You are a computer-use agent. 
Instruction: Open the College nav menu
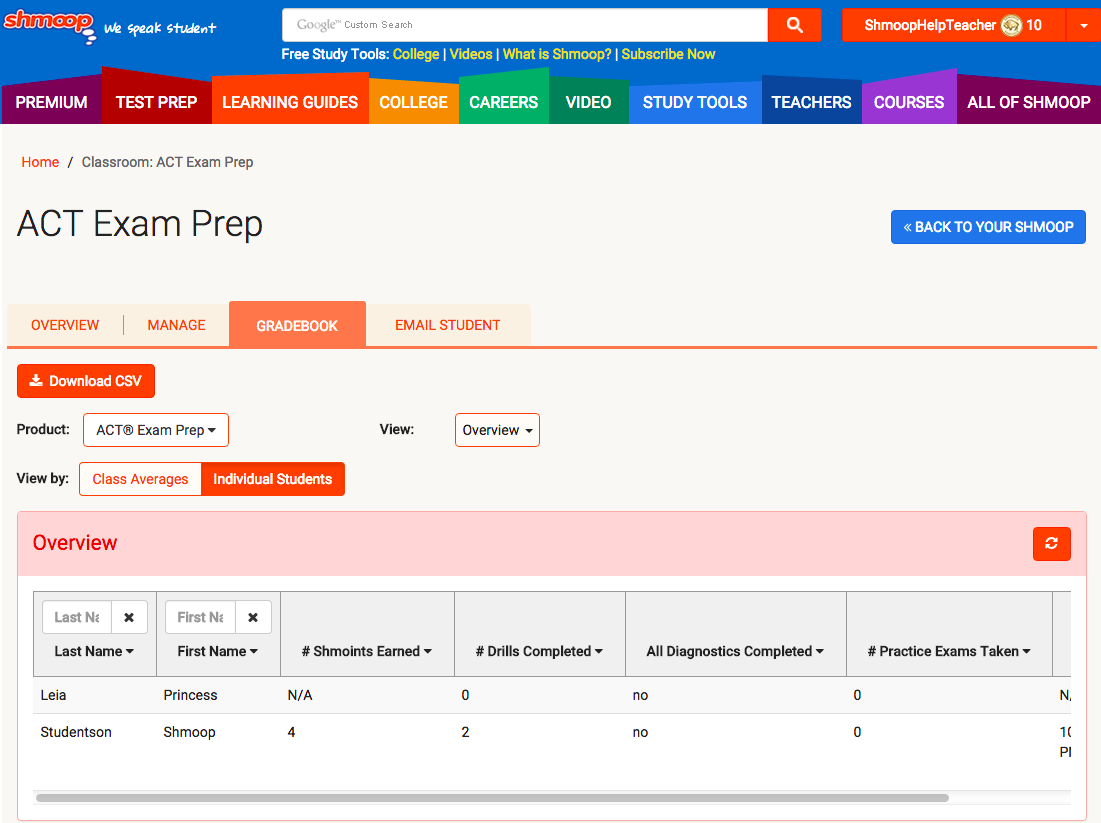(414, 102)
